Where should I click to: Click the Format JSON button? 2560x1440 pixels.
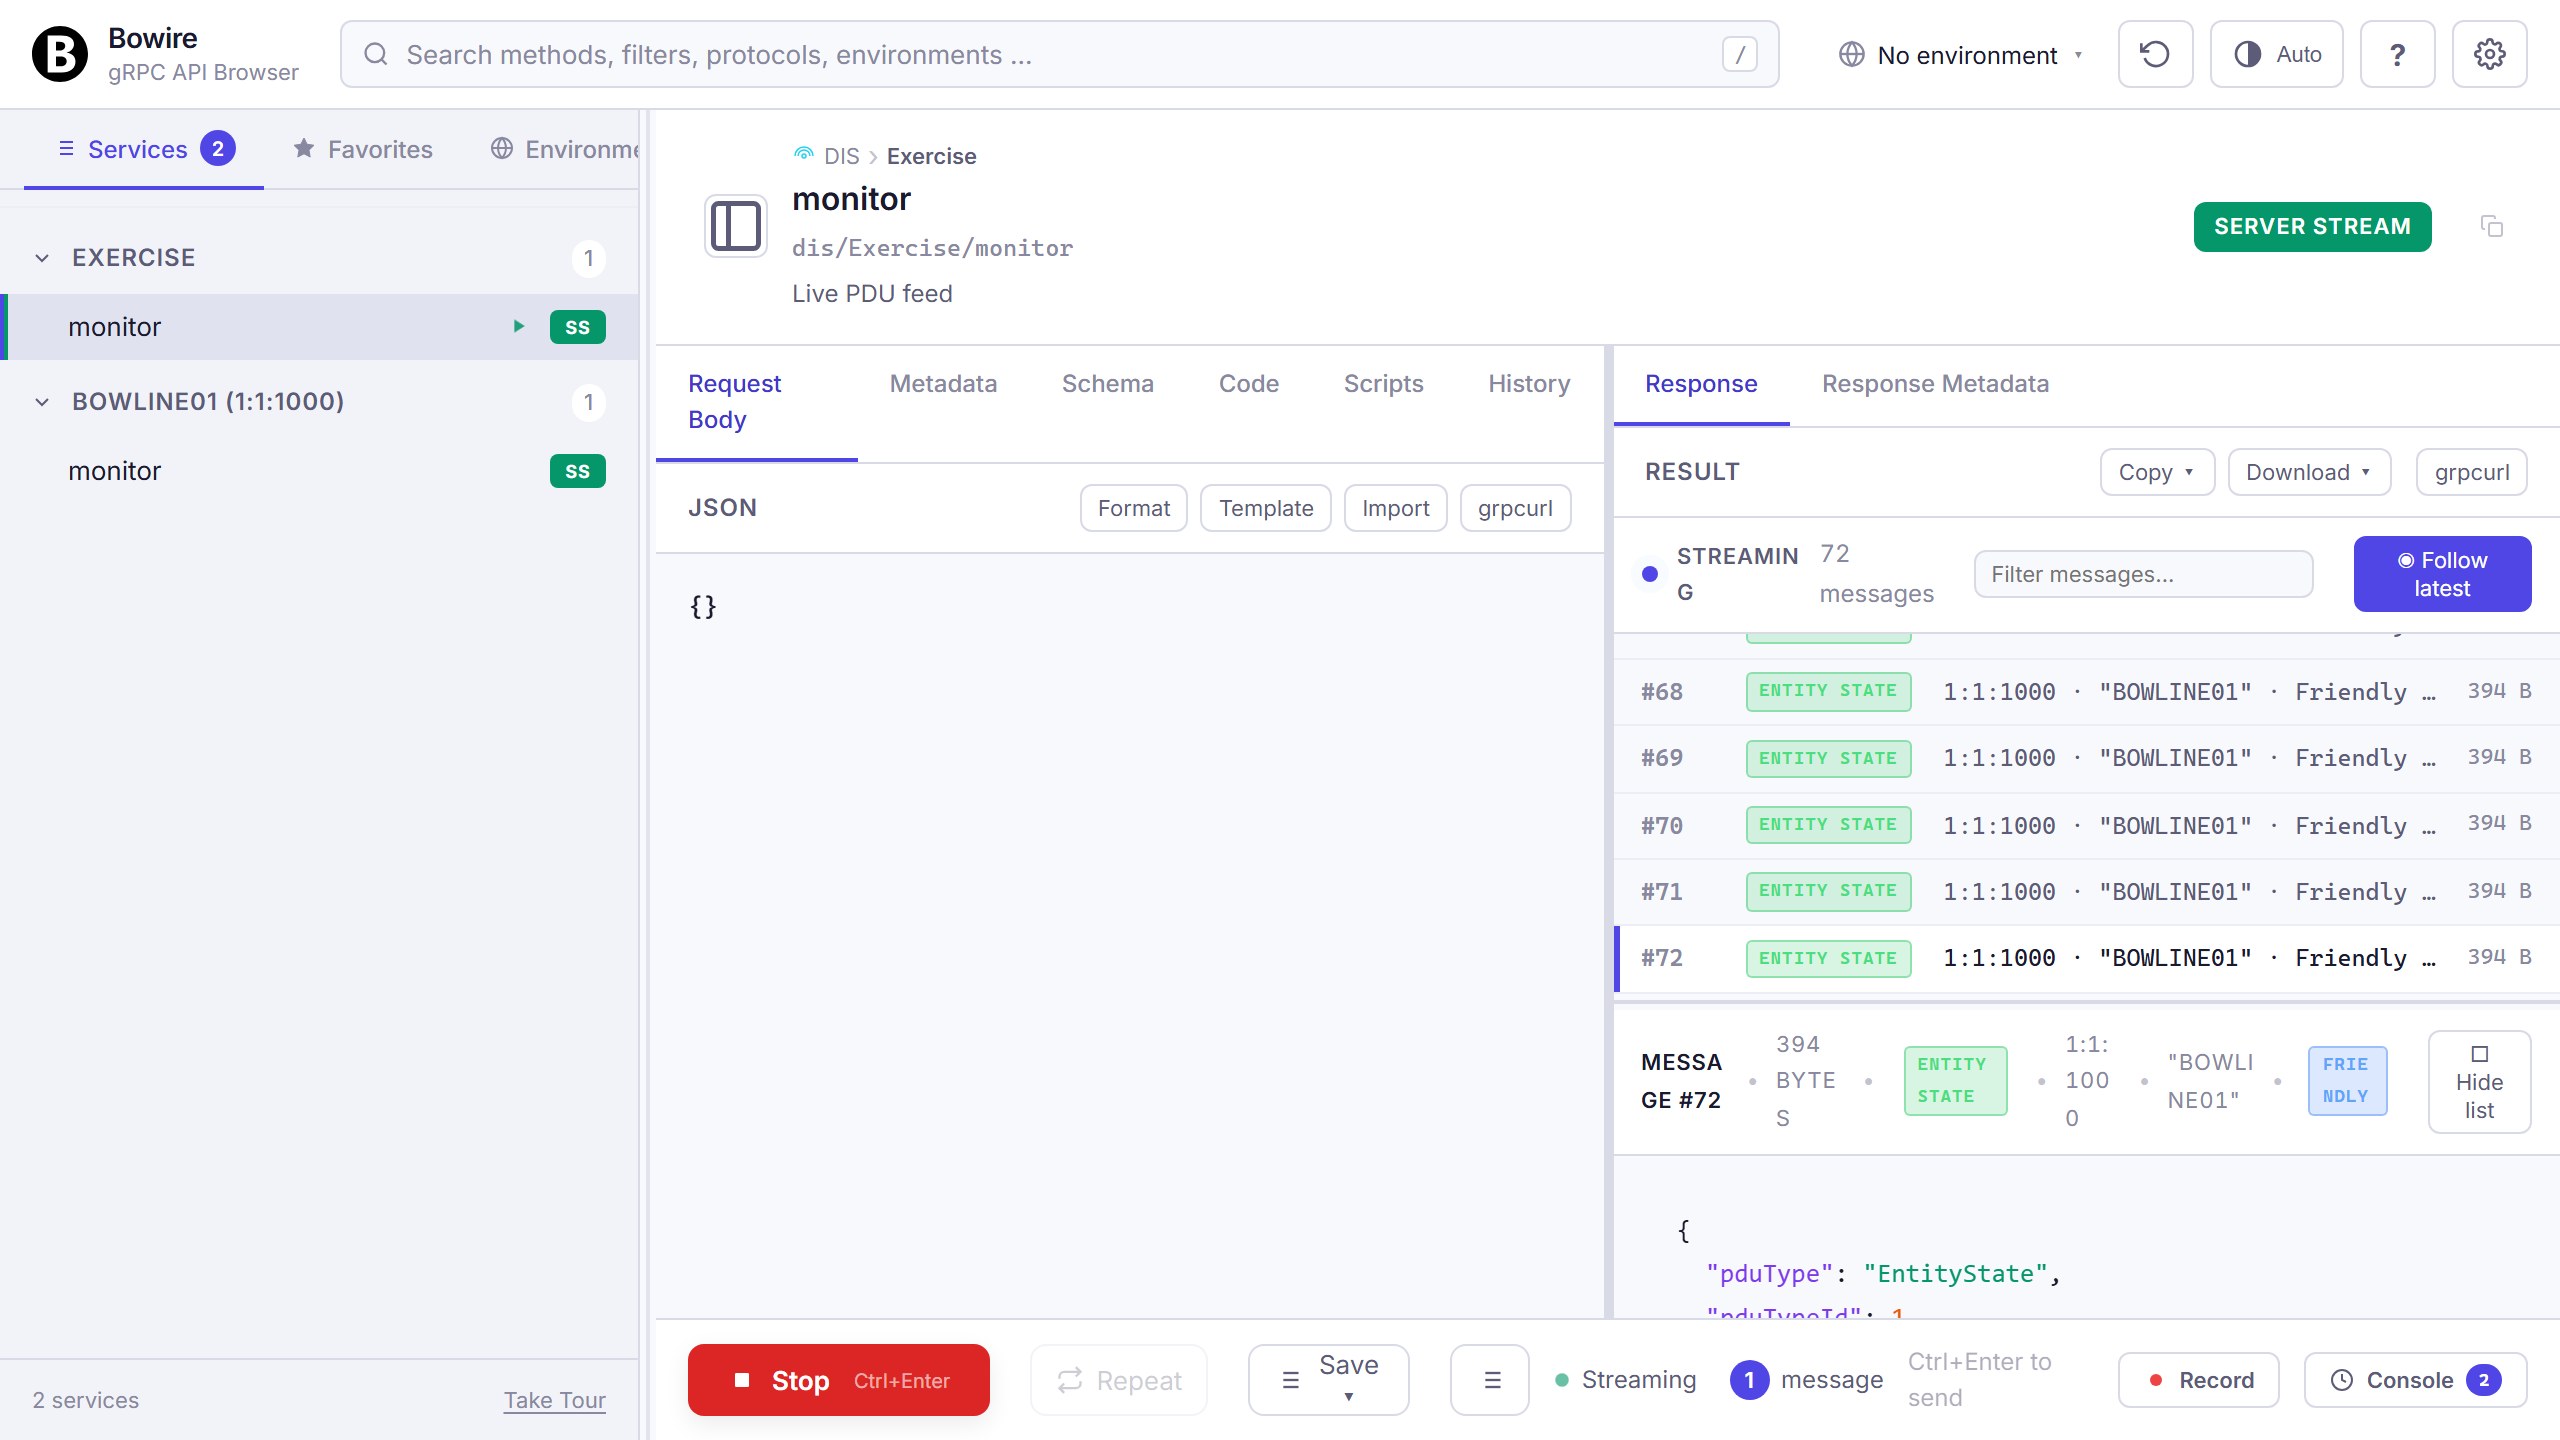1133,508
